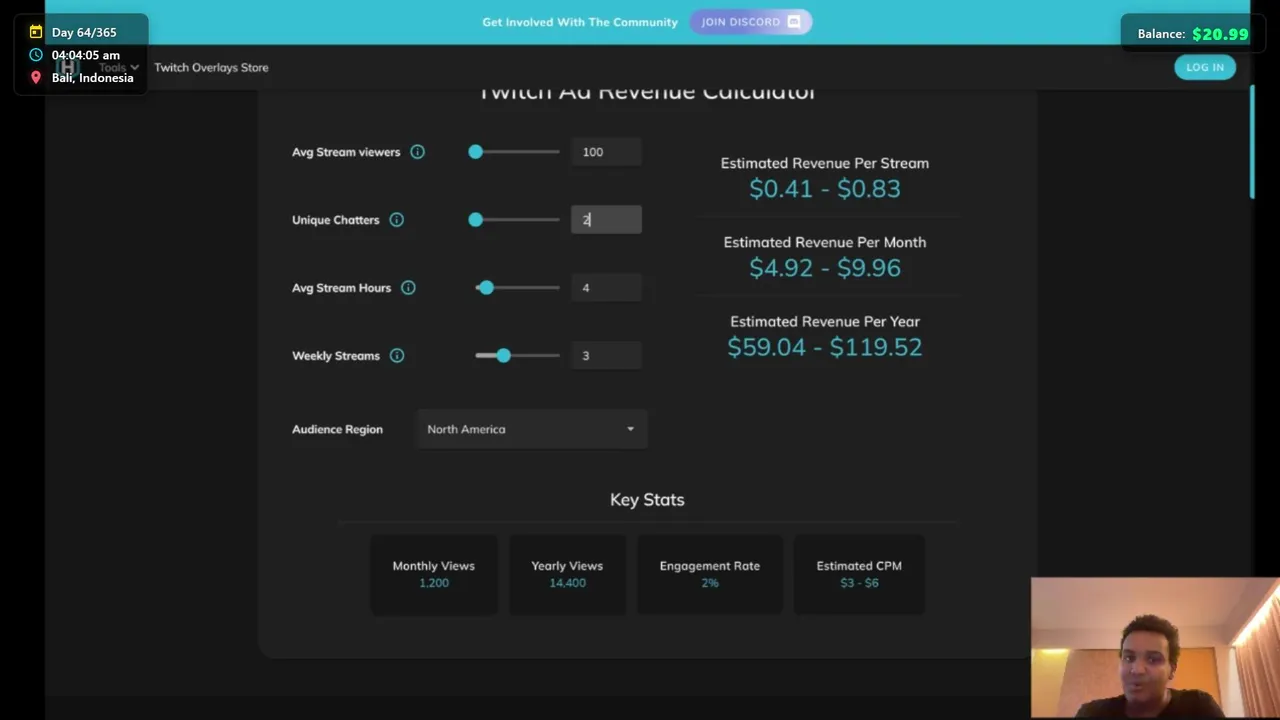The height and width of the screenshot is (720, 1280).
Task: Click info icon beside Avg Stream Hours
Action: click(408, 288)
